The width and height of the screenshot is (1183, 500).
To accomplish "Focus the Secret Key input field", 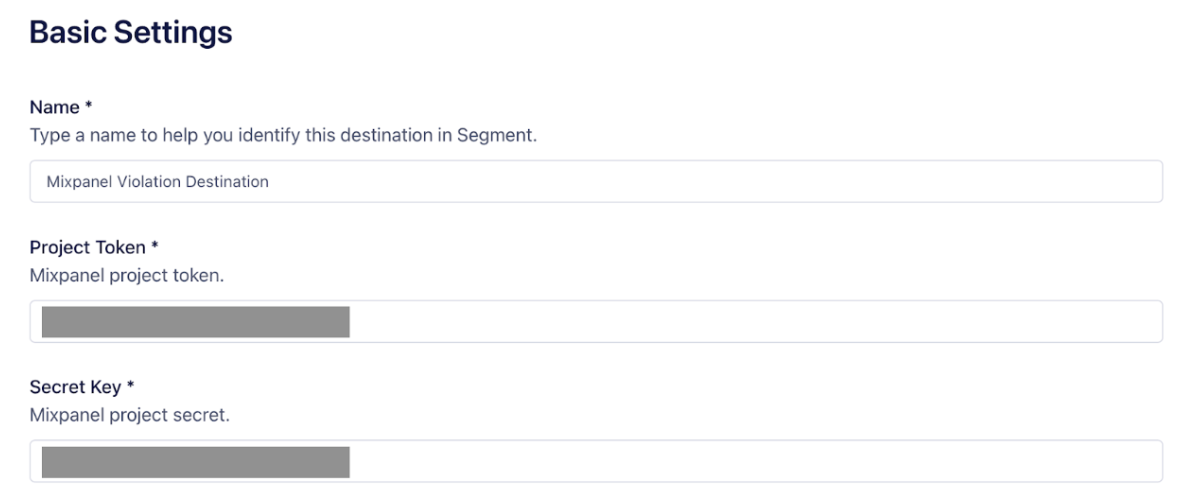I will (x=750, y=462).
